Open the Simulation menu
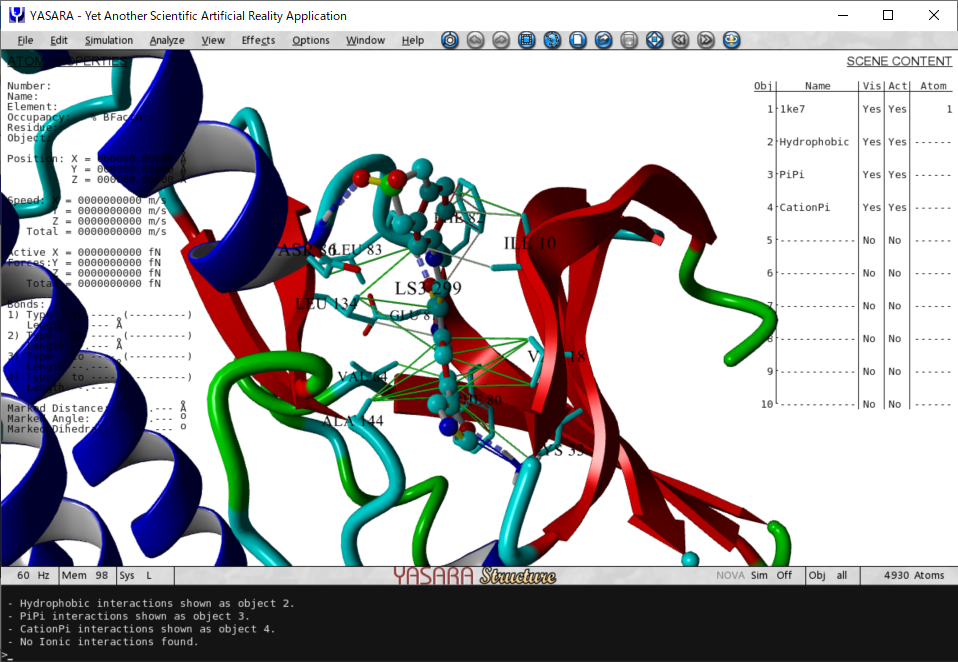The image size is (958, 662). point(108,40)
